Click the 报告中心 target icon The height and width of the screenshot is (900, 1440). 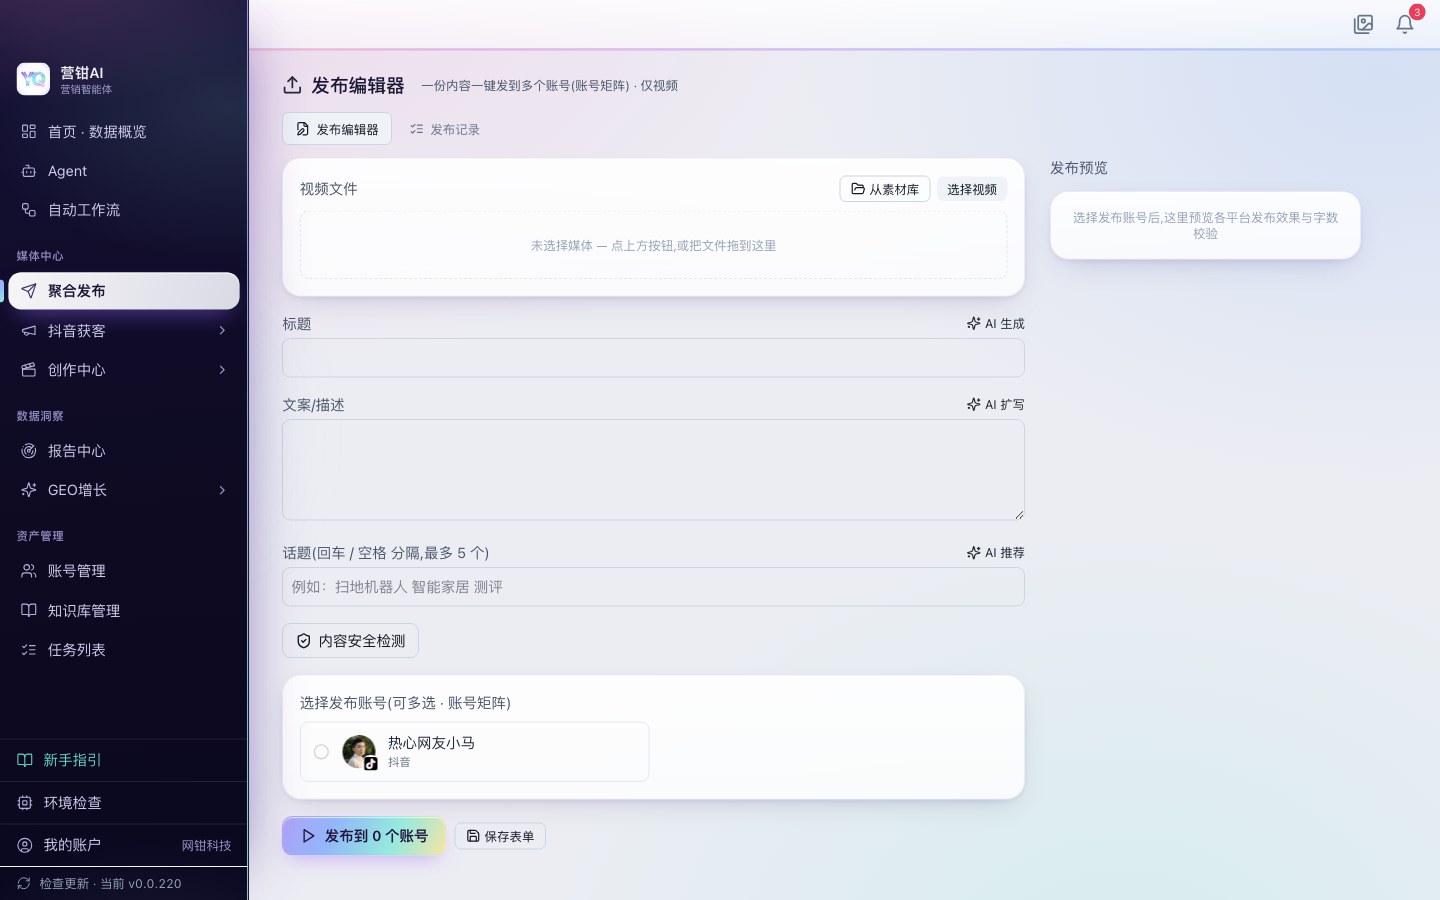pos(29,451)
